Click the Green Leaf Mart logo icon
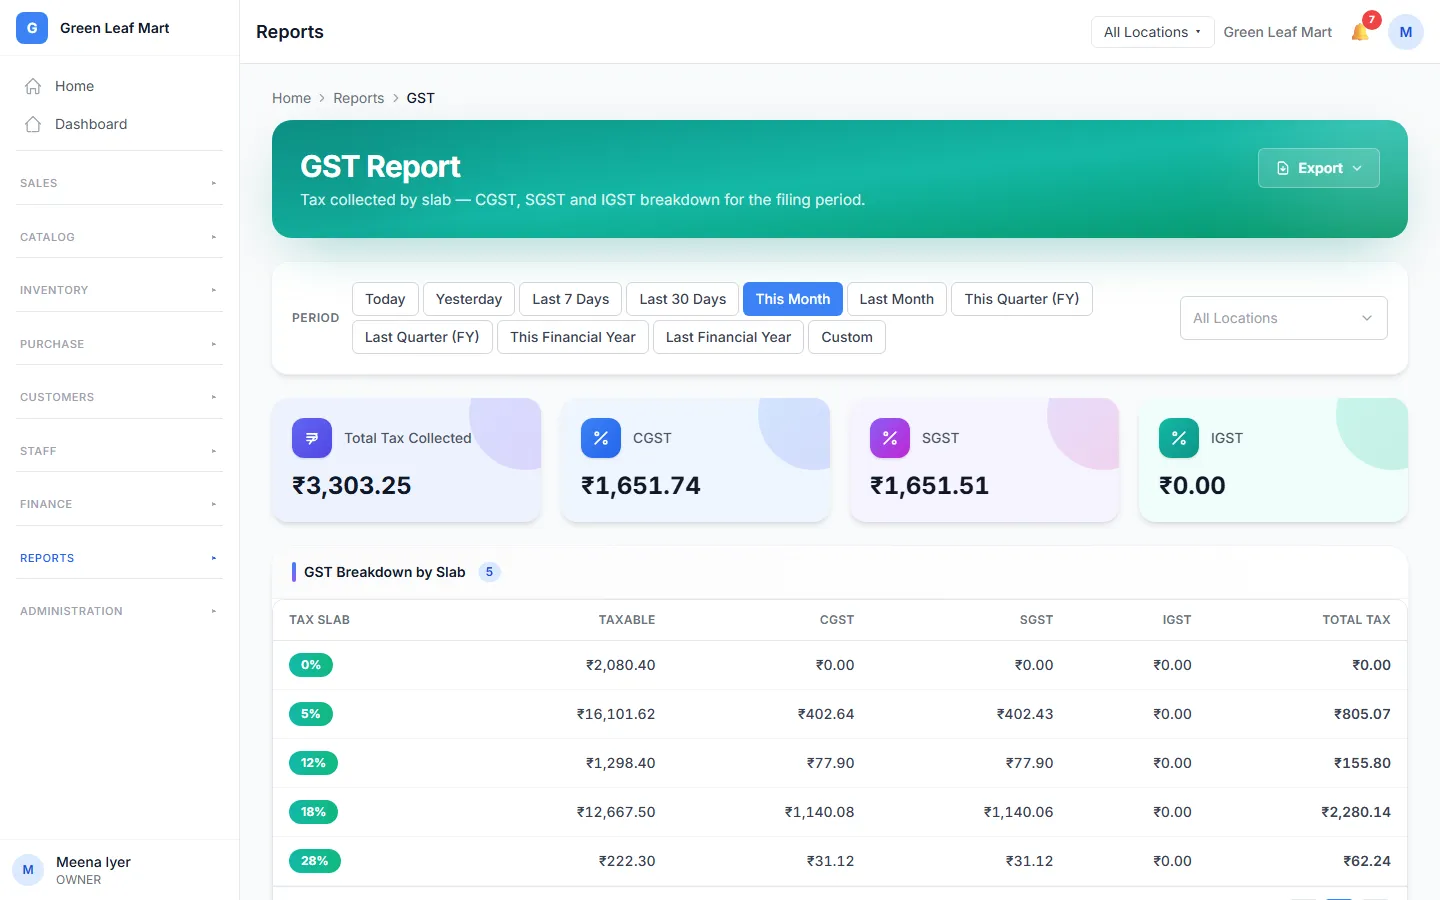Image resolution: width=1440 pixels, height=900 pixels. [x=32, y=28]
